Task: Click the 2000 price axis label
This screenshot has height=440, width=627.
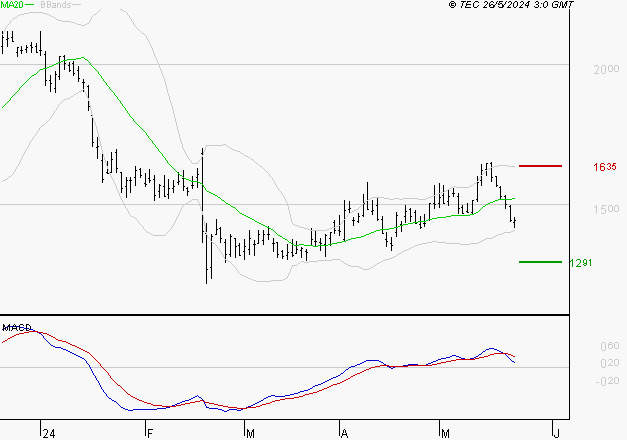Action: coord(606,70)
